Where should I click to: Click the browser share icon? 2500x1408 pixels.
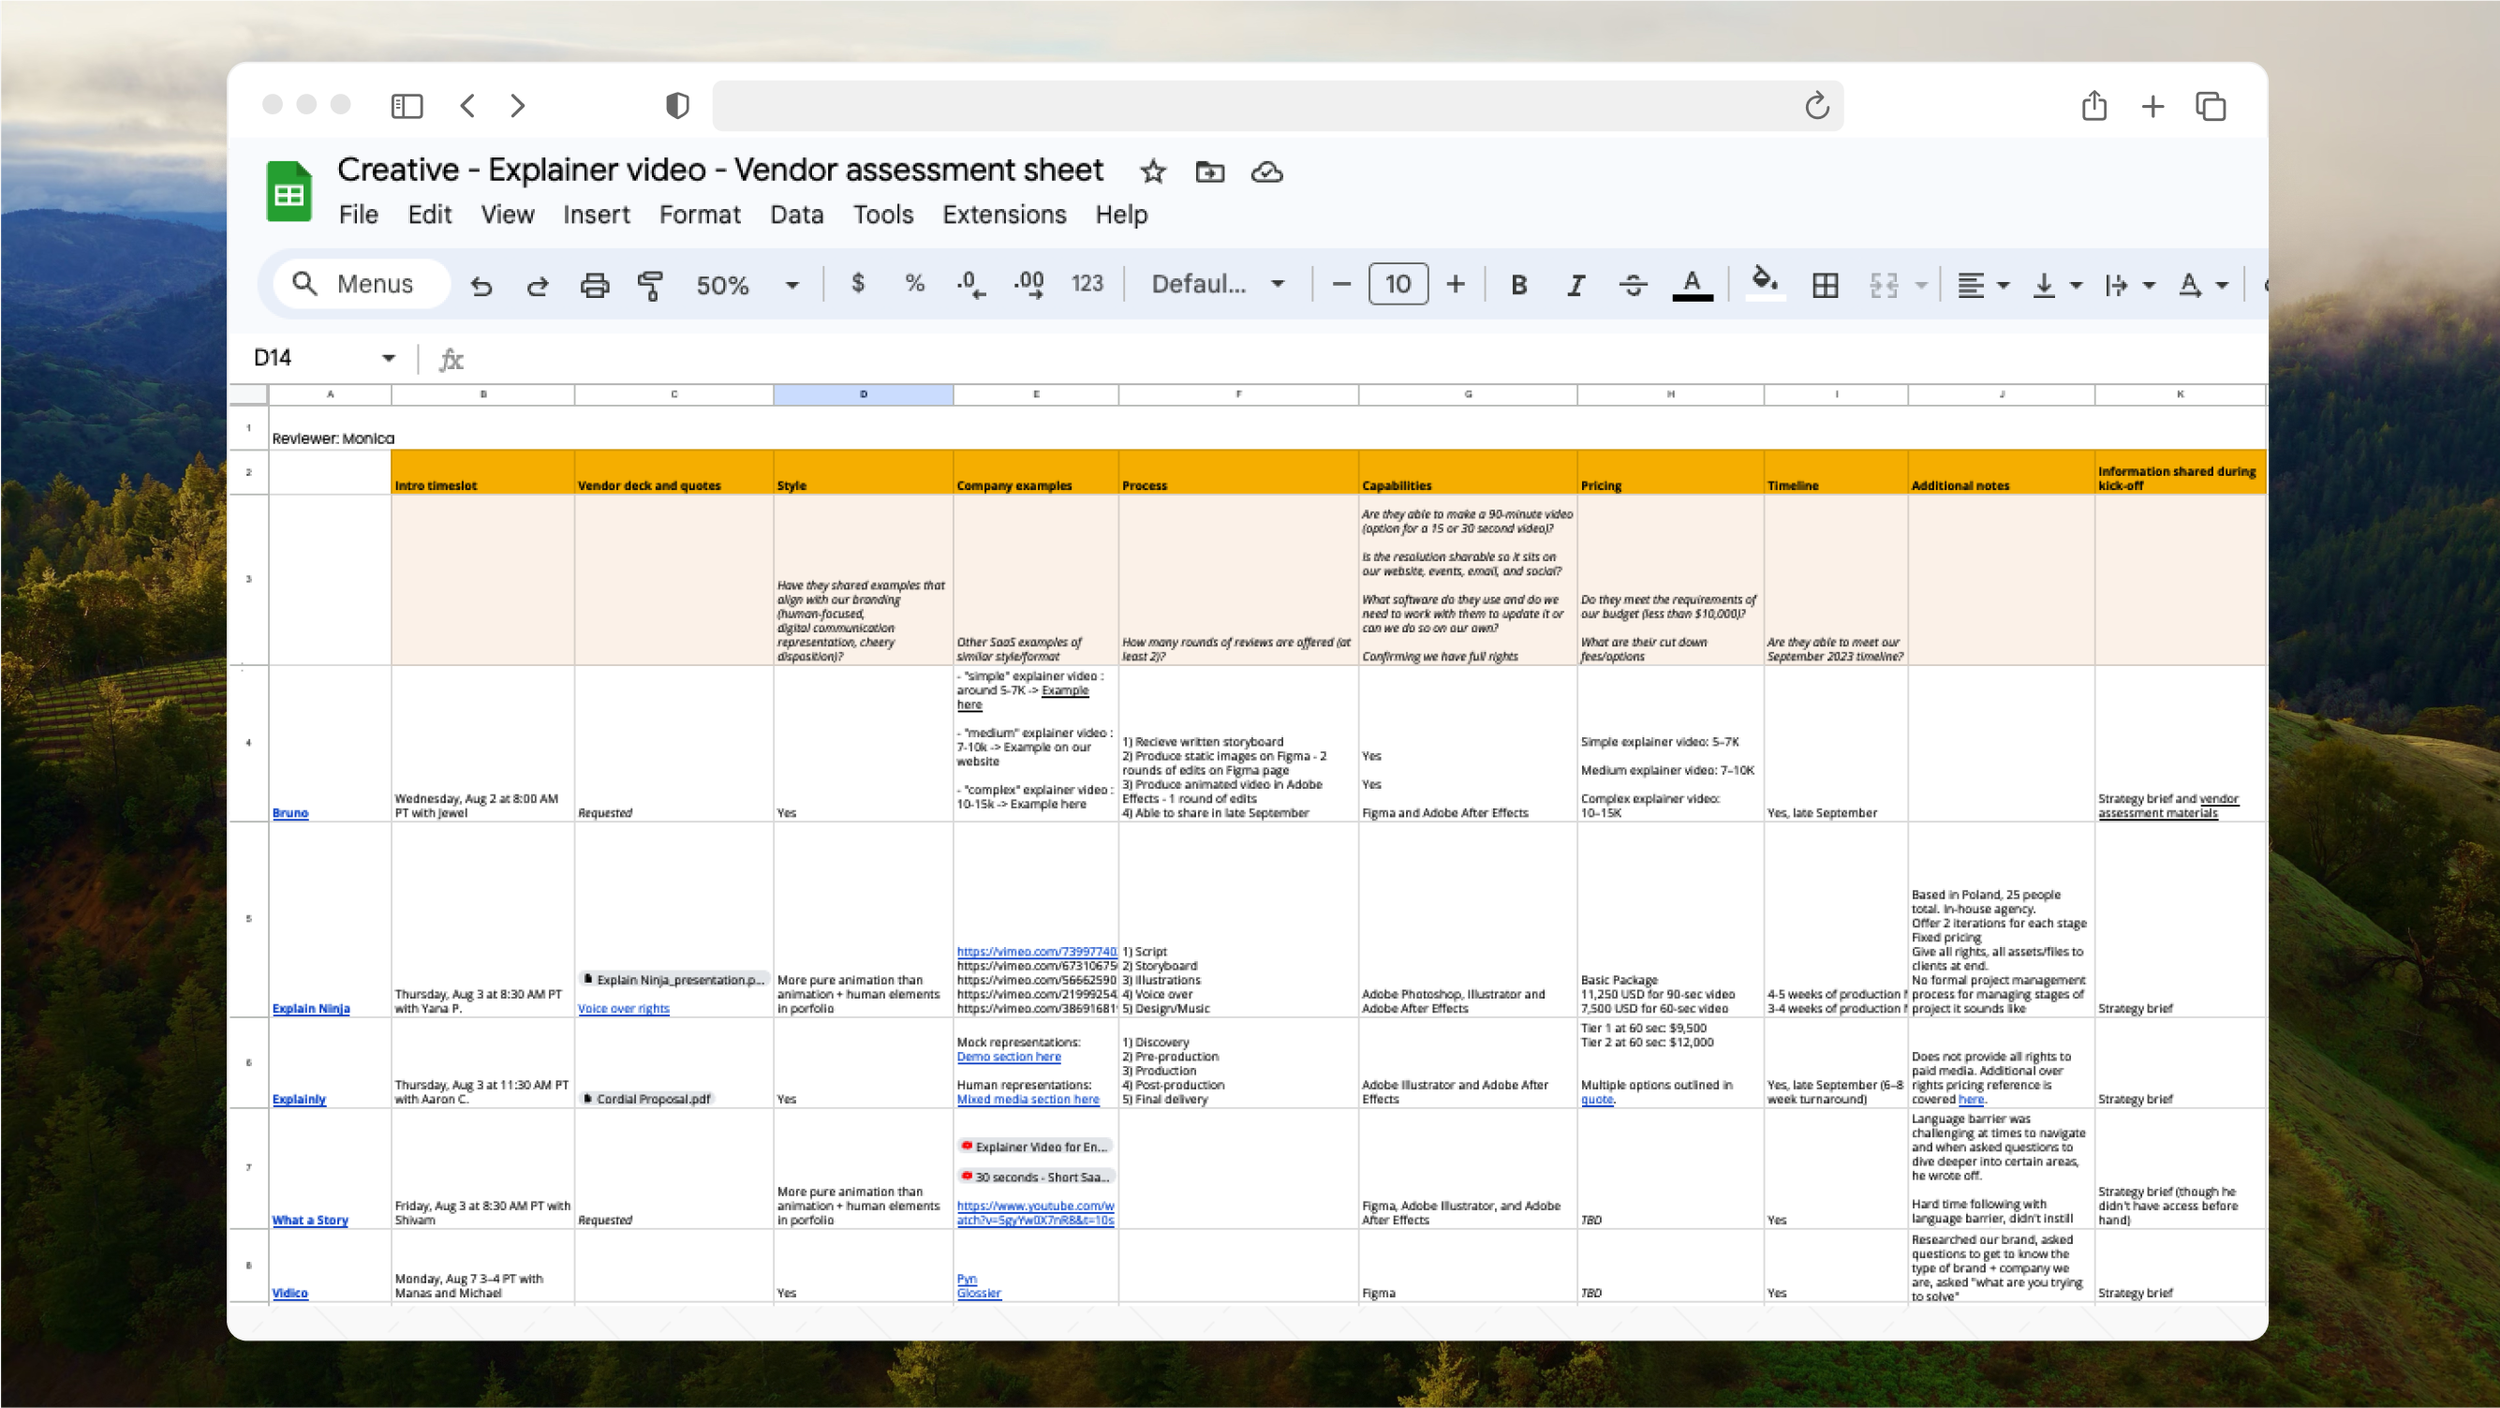[x=2094, y=105]
